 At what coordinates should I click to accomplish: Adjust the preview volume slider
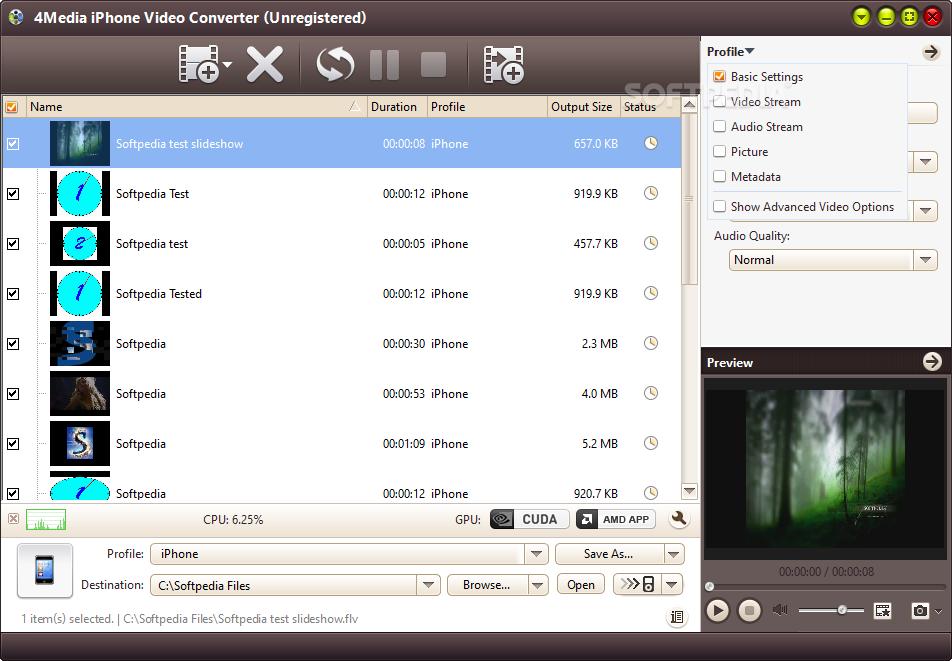click(x=842, y=610)
